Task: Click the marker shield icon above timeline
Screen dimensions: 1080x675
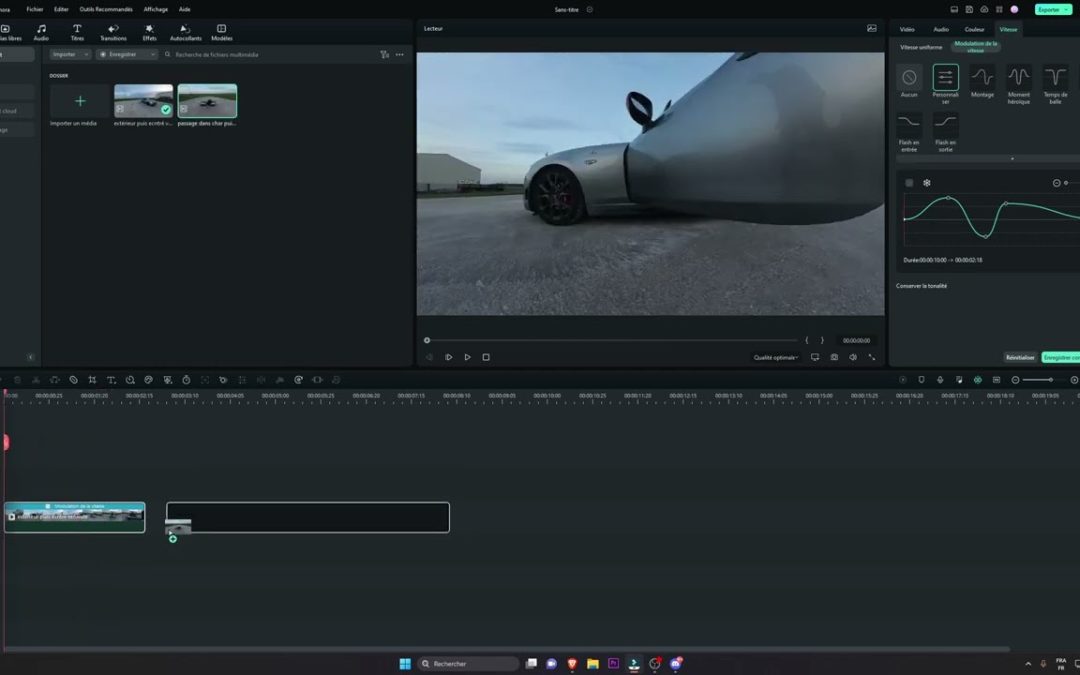Action: pos(922,380)
